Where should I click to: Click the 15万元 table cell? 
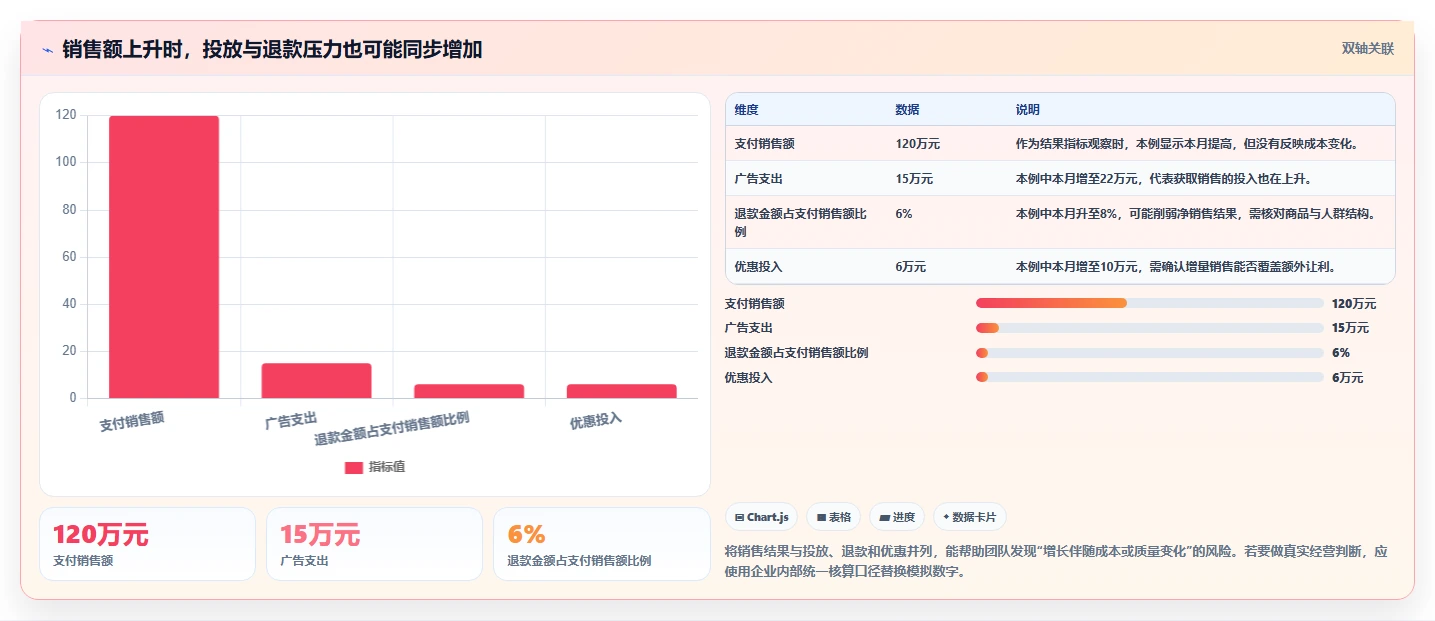click(x=914, y=179)
